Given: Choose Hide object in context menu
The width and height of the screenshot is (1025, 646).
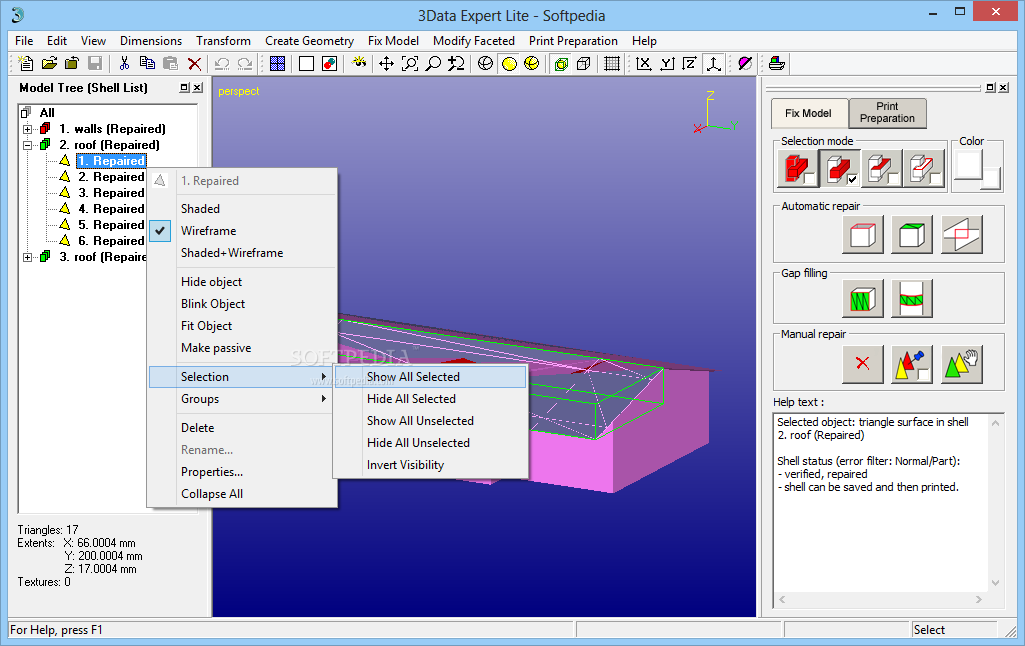Looking at the screenshot, I should pyautogui.click(x=243, y=282).
